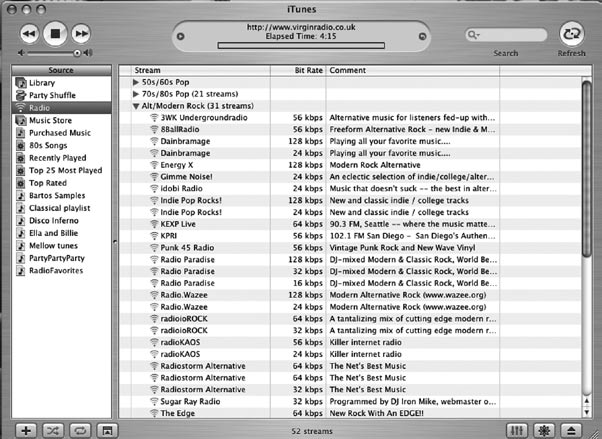This screenshot has width=602, height=439.
Task: Show the artwork viewer pane button
Action: 106,429
